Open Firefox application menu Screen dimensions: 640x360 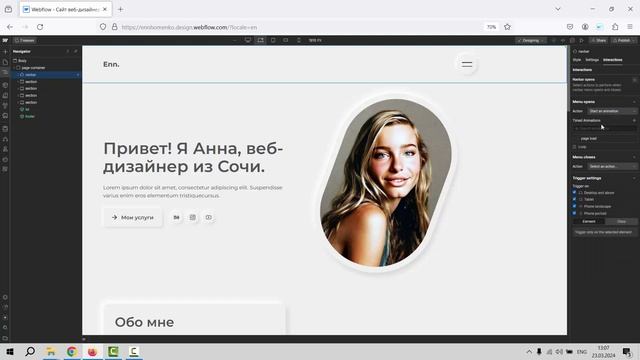[630, 27]
